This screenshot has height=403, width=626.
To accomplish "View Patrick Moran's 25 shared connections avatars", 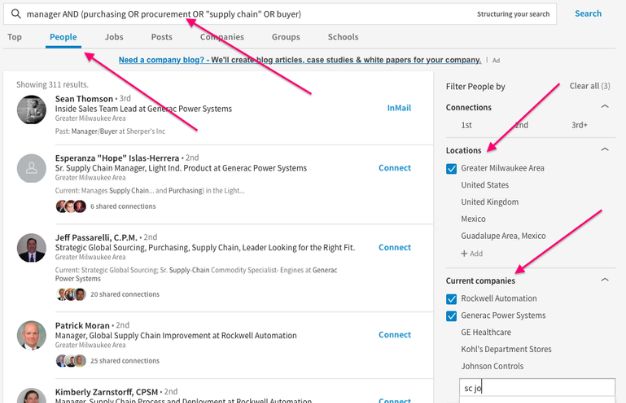I will point(71,361).
